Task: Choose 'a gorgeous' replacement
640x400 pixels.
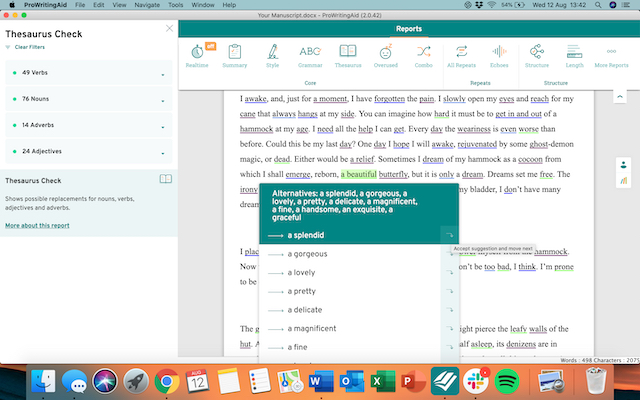Action: 307,254
